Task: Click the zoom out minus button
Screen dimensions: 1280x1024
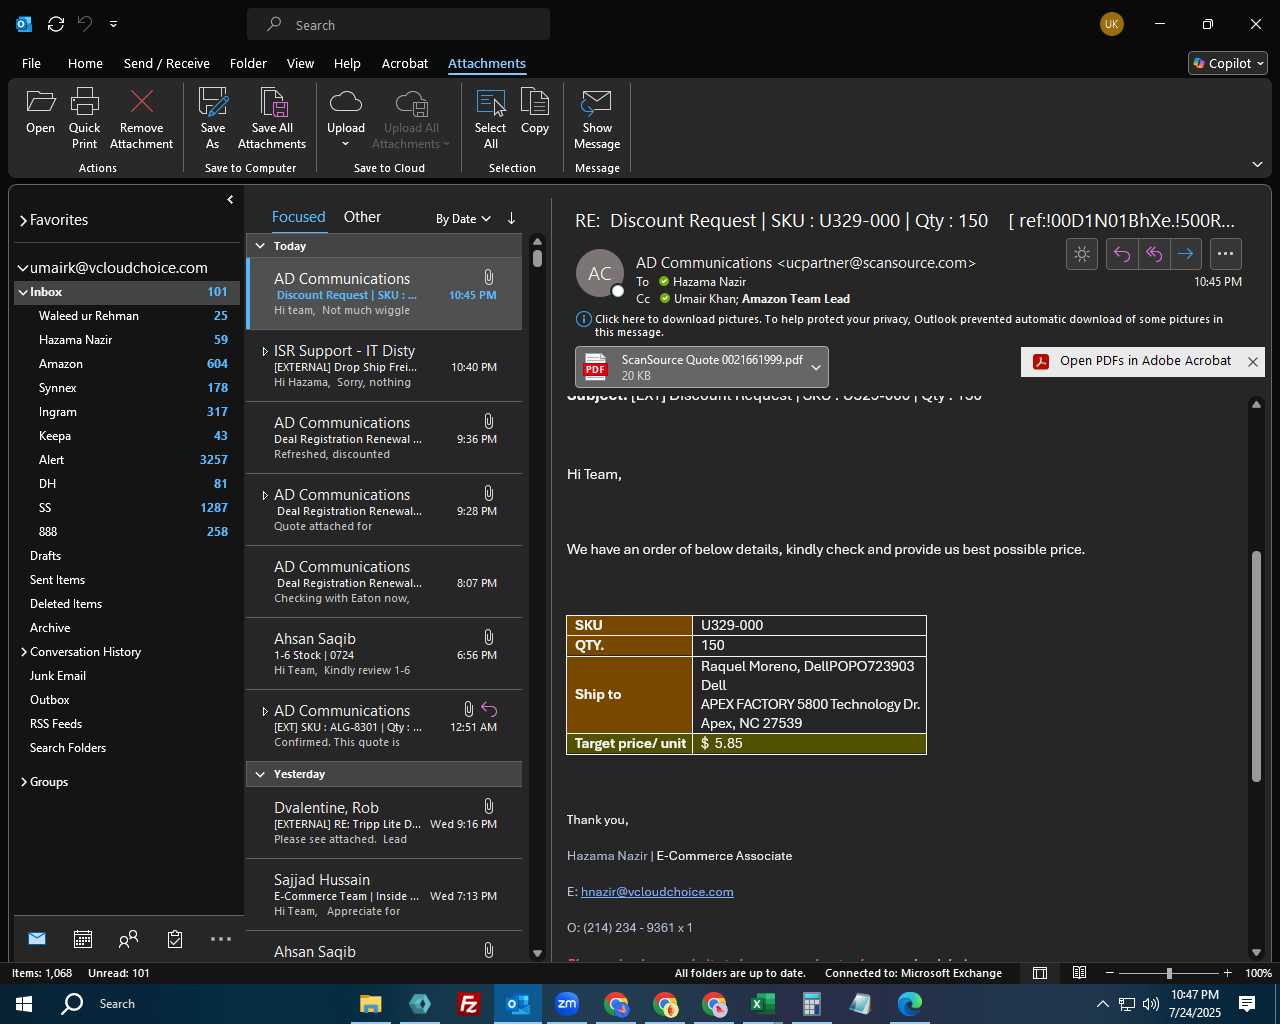Action: (x=1110, y=973)
